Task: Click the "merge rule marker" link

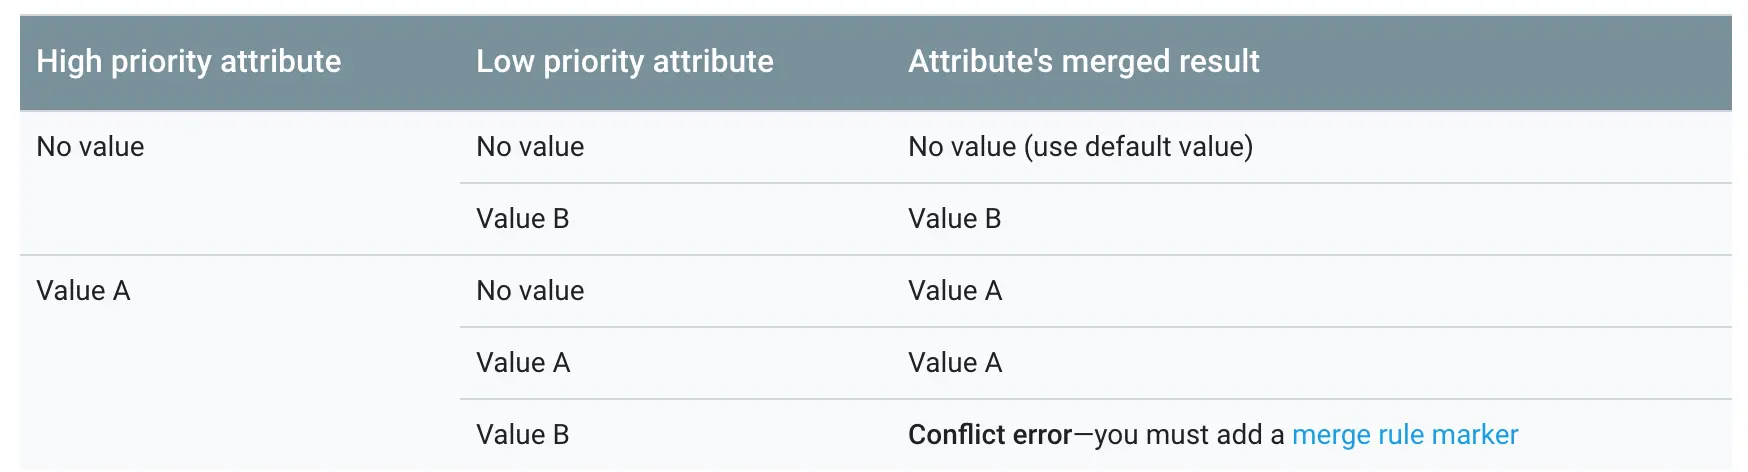Action: pos(1404,435)
